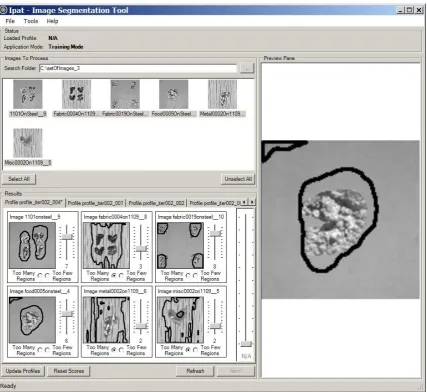Choose Too Few Regions for image fabric0019onsteel__10
Viewport: 427px width, 392px height.
pyautogui.click(x=195, y=275)
